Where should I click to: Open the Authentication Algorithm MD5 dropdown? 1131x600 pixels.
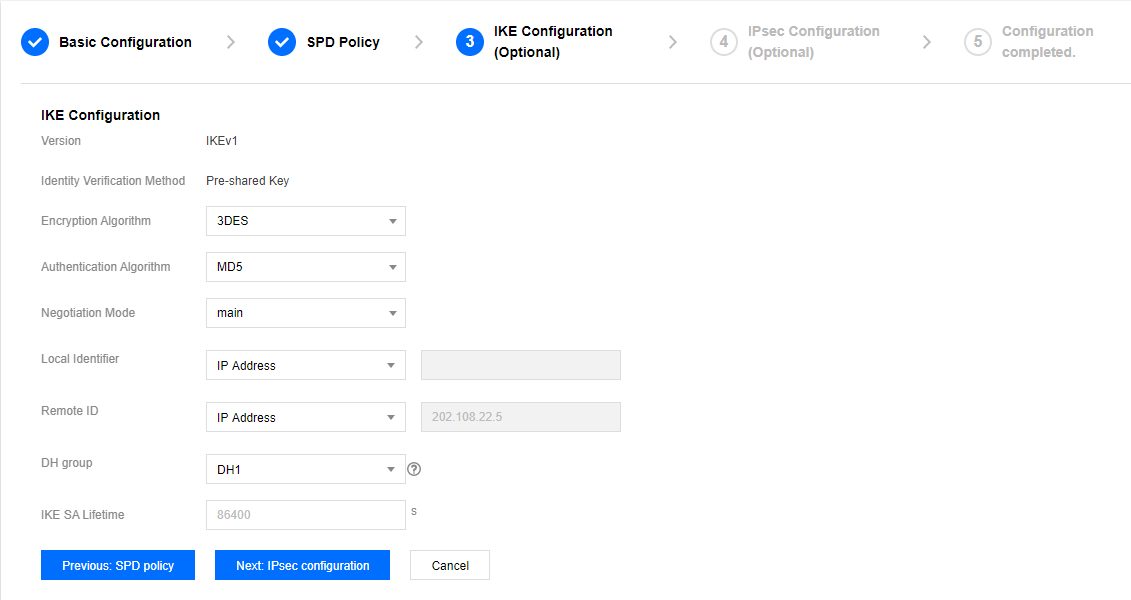pyautogui.click(x=306, y=267)
